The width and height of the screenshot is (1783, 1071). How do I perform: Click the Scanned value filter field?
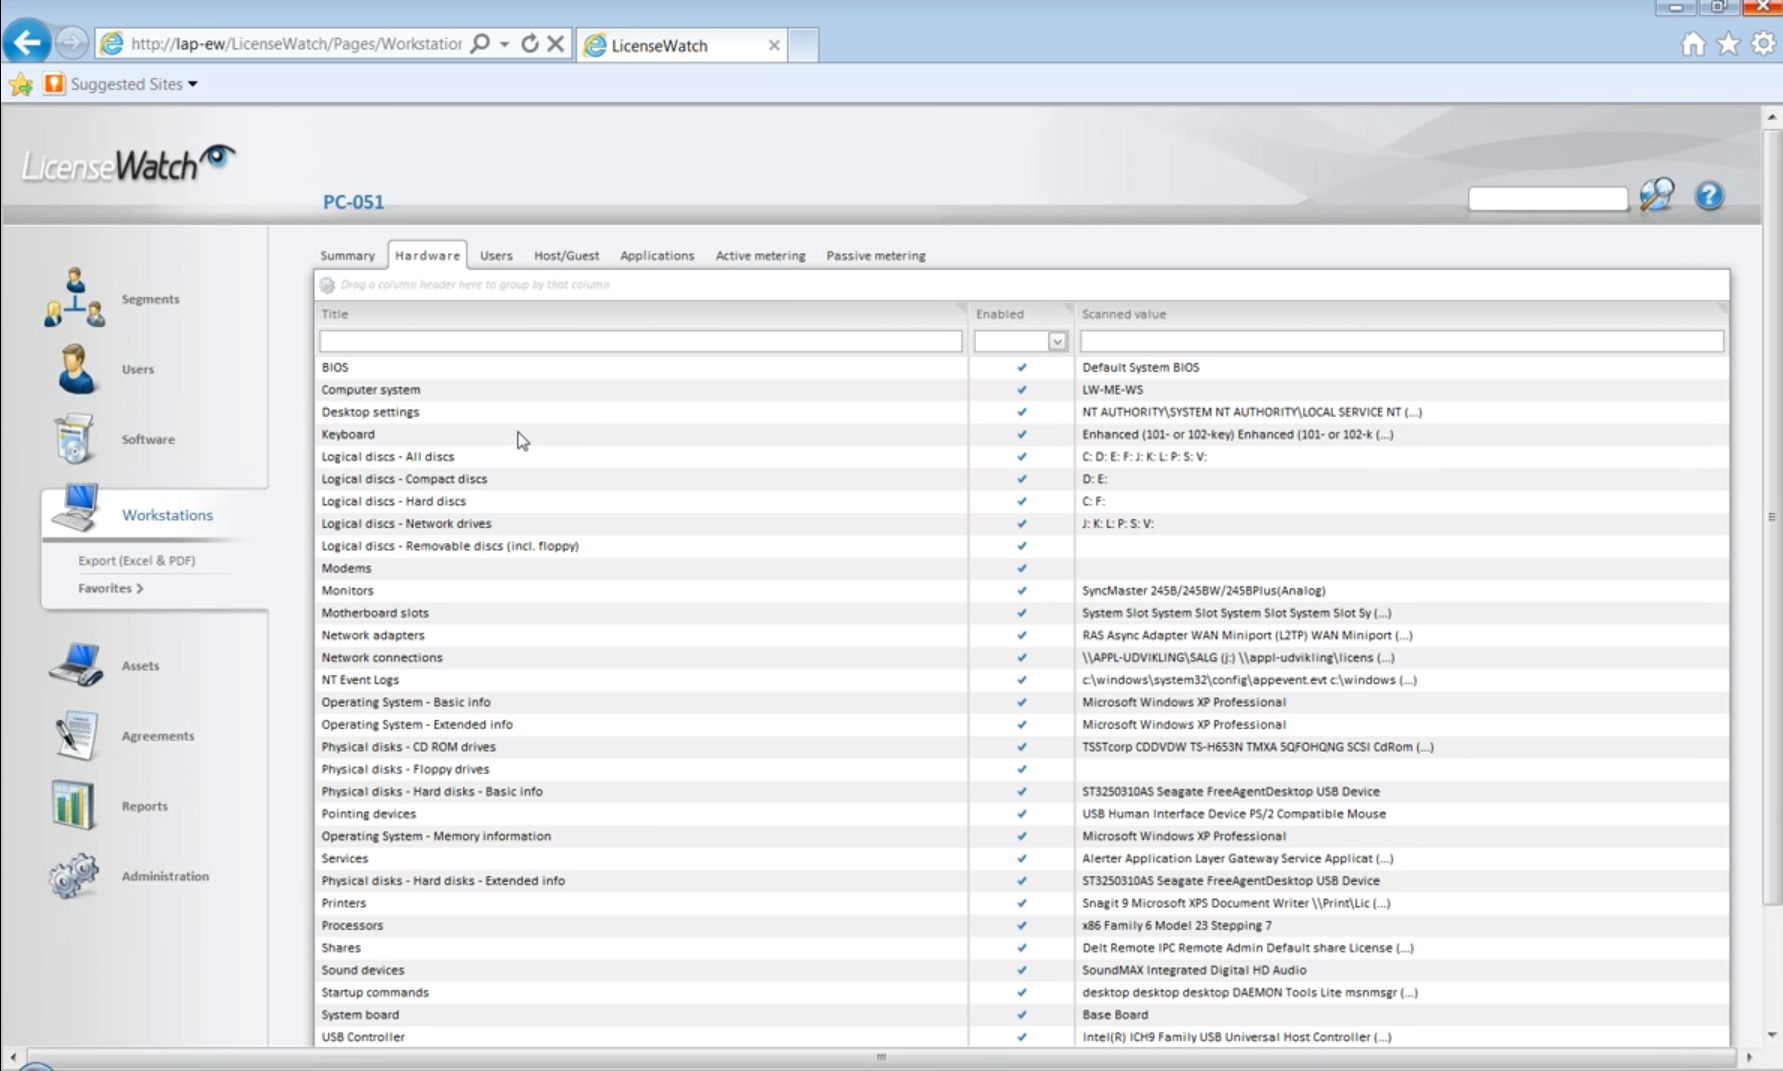click(x=1402, y=342)
